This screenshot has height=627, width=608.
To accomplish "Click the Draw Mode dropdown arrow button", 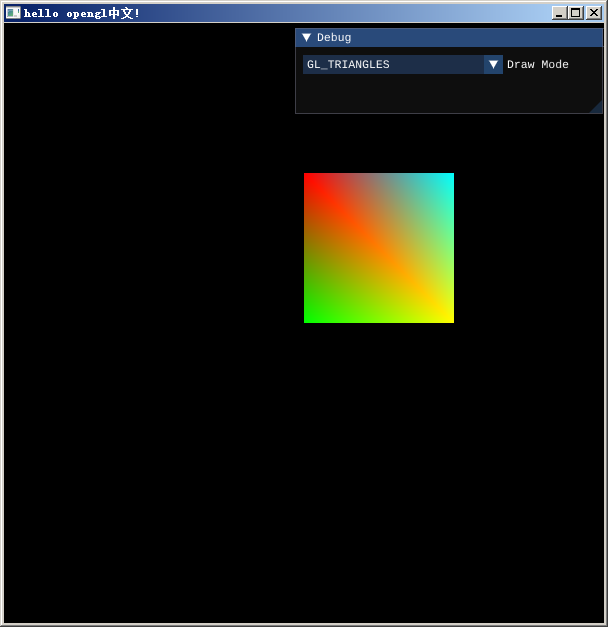I will coord(493,65).
